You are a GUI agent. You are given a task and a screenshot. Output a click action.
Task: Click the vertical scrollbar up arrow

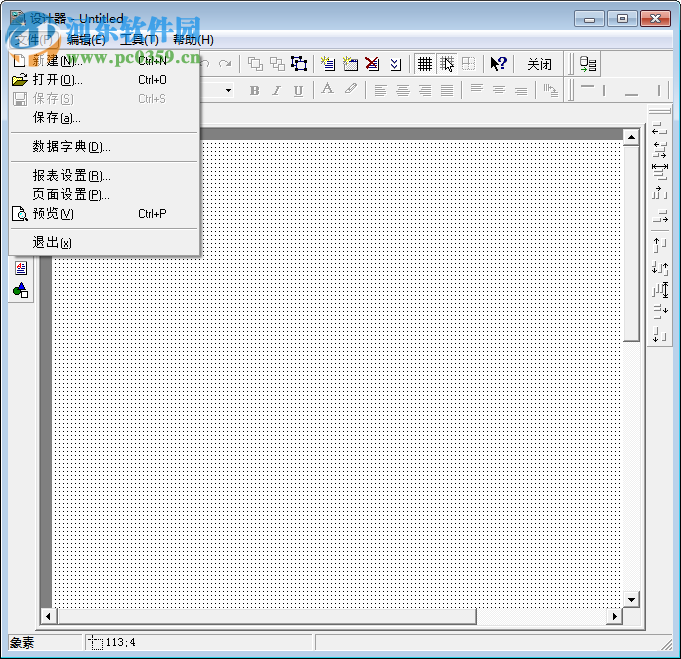click(631, 138)
